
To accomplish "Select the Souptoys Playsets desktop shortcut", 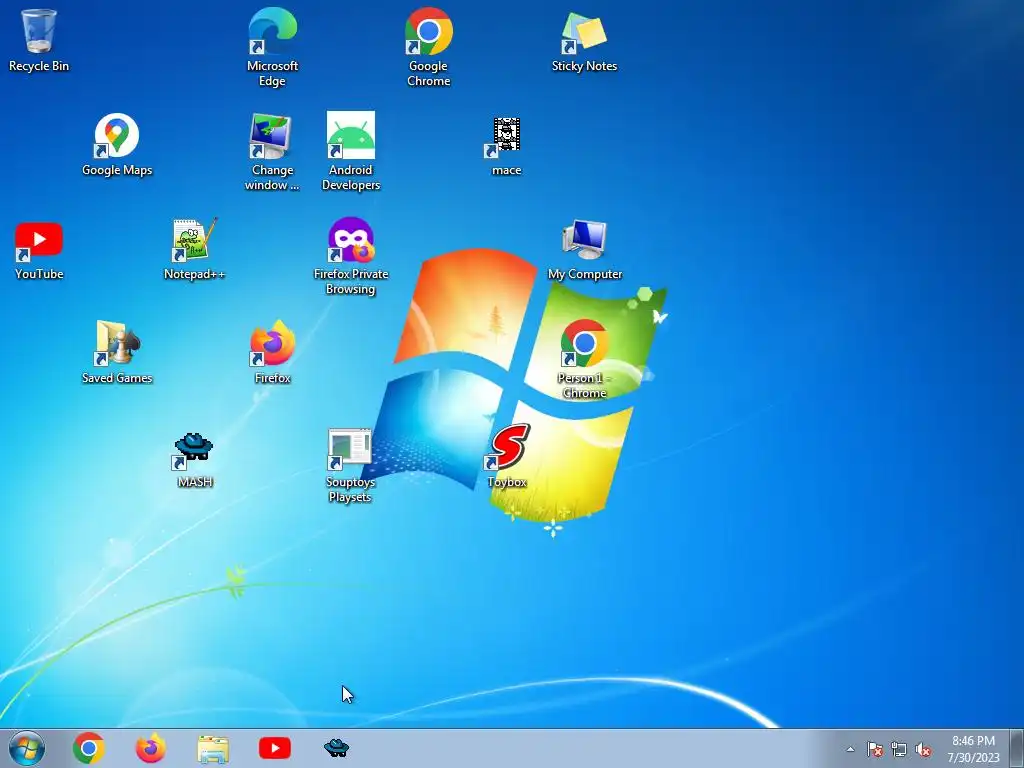I will [x=351, y=465].
